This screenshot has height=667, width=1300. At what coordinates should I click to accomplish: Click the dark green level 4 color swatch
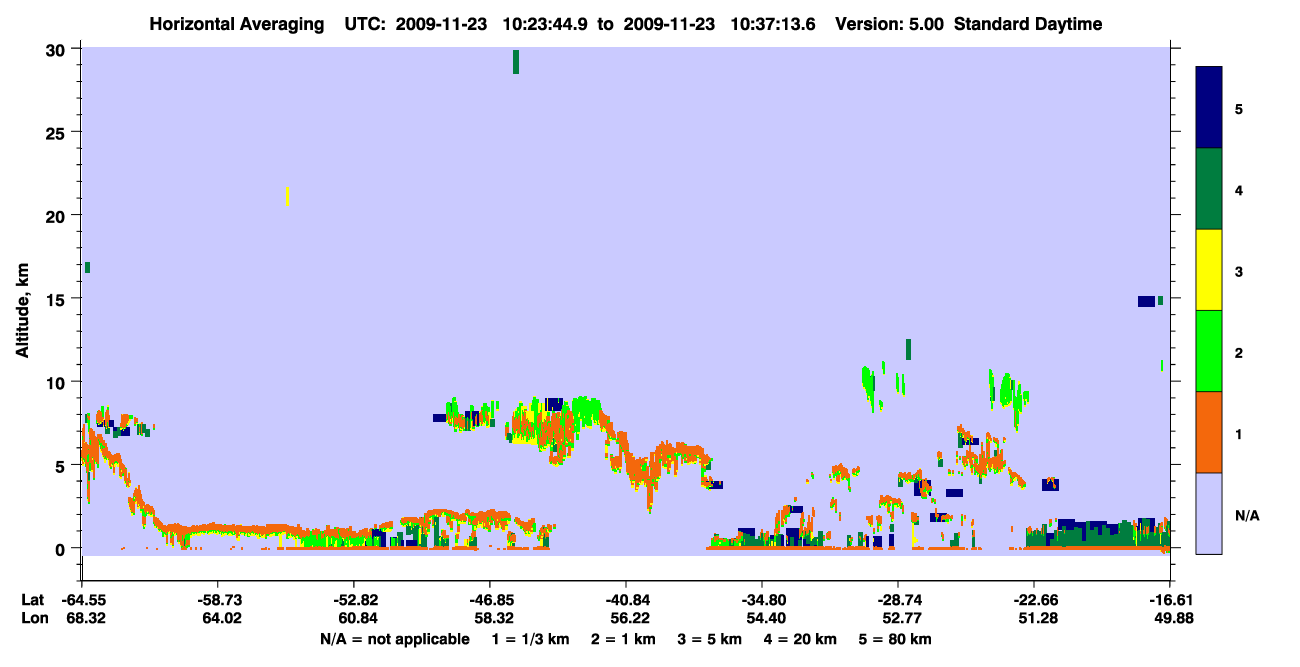click(1209, 189)
